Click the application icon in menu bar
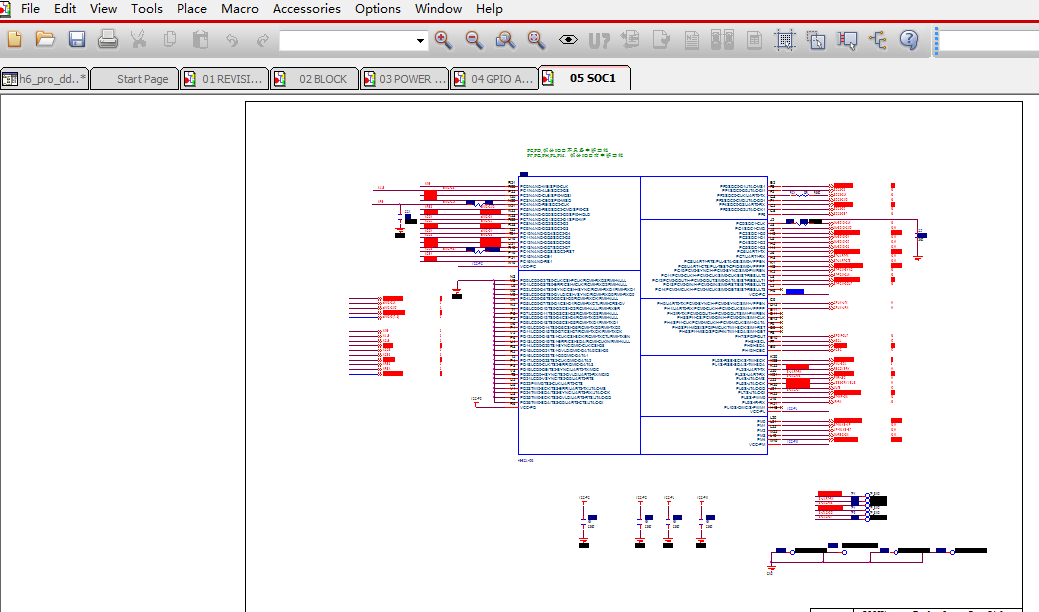 click(x=5, y=9)
